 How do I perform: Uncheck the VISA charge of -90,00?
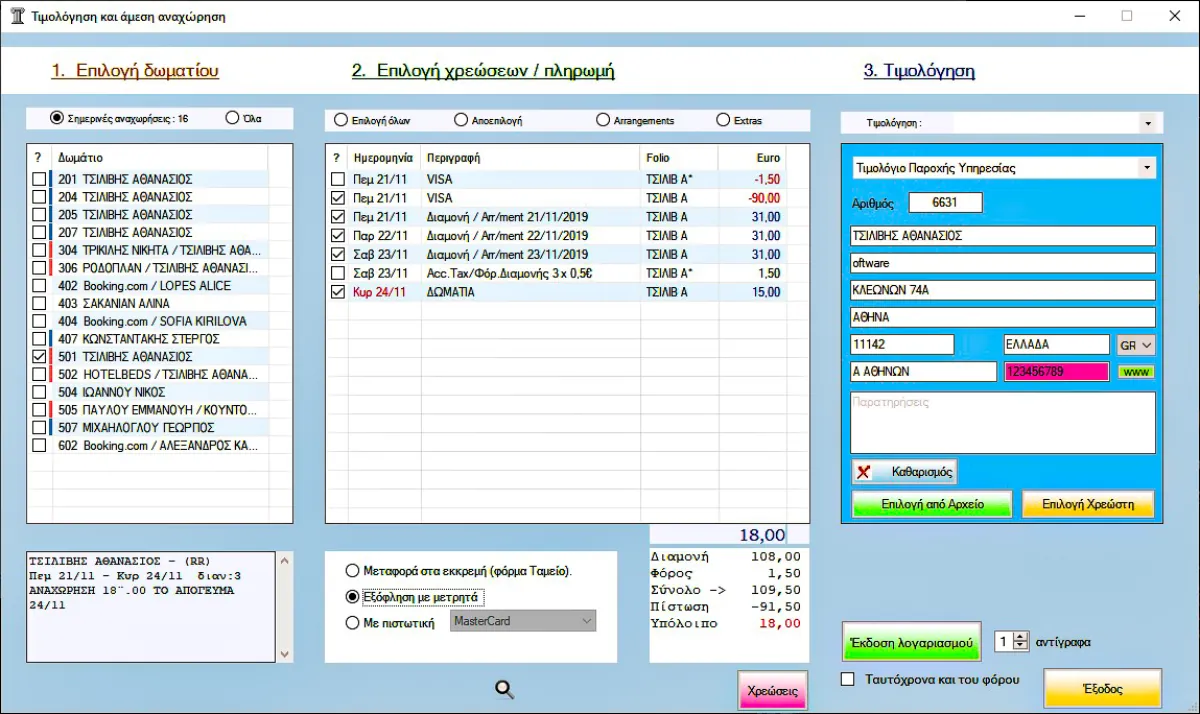point(338,198)
